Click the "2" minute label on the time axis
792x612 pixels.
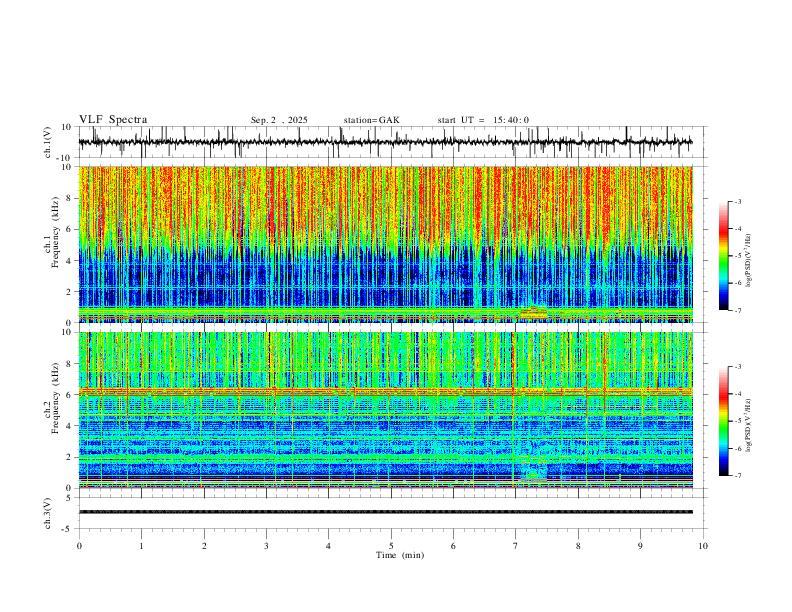pyautogui.click(x=204, y=546)
